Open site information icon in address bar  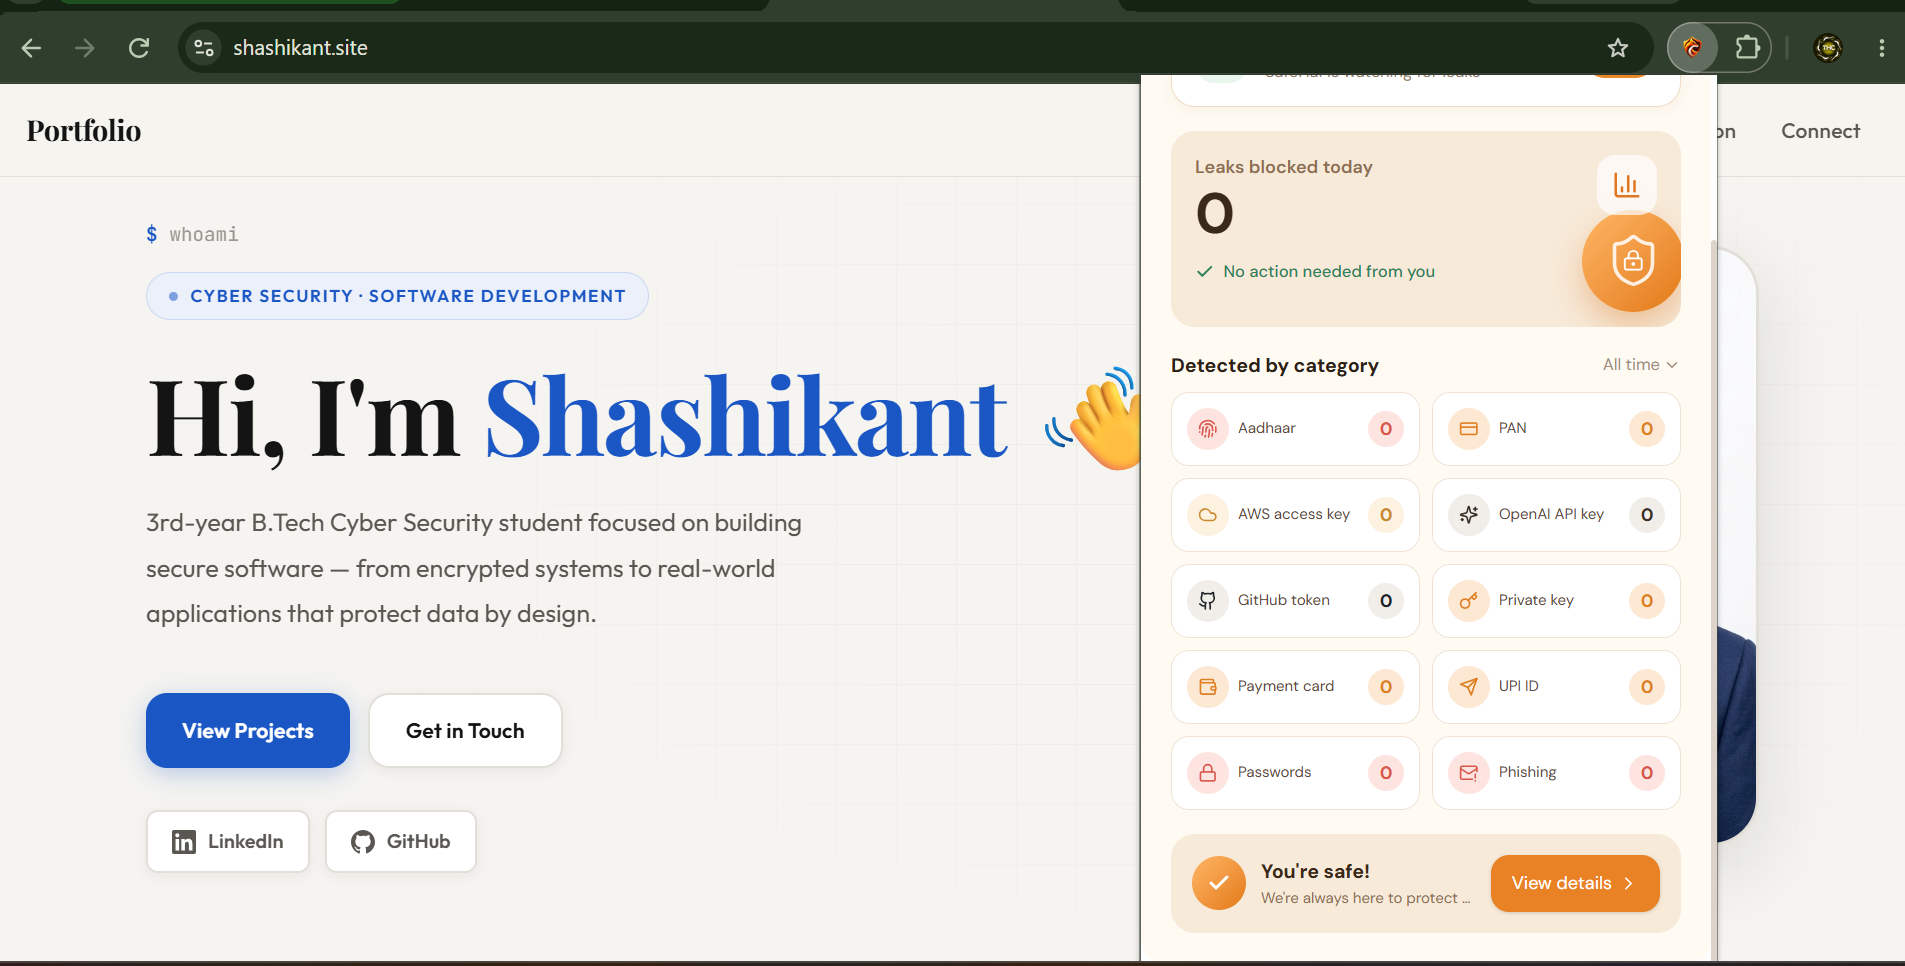(x=204, y=48)
